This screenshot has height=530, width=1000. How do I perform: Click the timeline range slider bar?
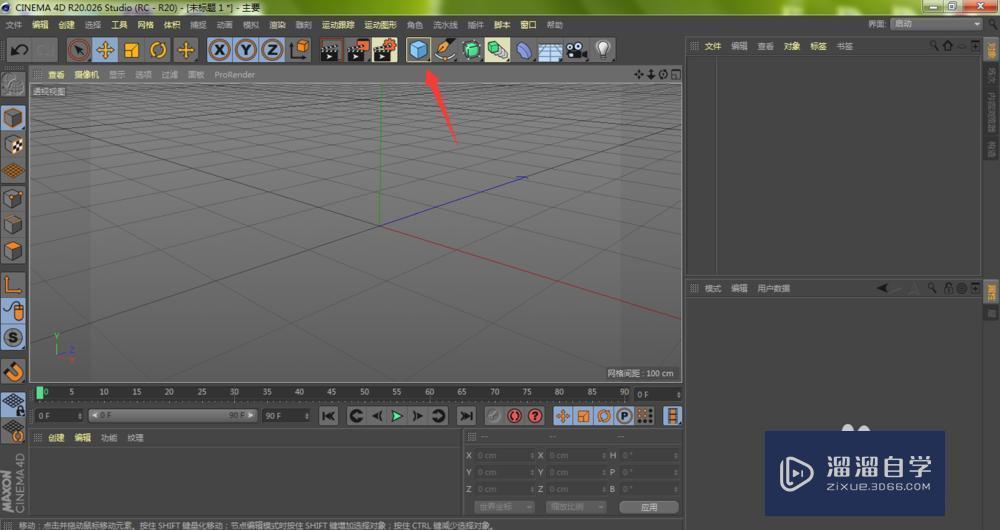(172, 415)
